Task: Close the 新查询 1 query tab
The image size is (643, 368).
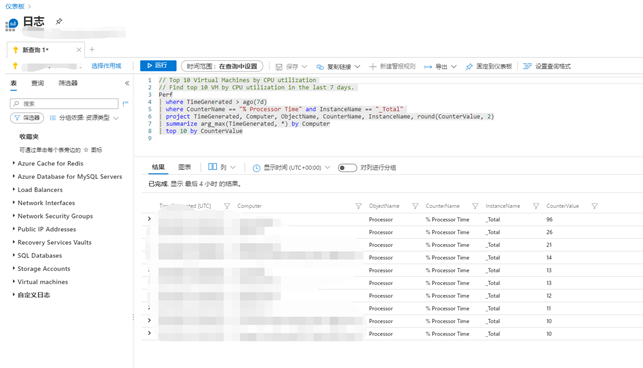Action: click(x=79, y=50)
